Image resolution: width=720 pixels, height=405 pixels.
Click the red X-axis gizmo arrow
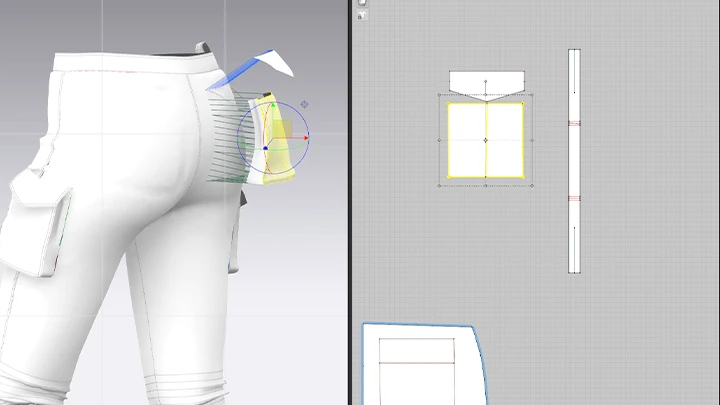pyautogui.click(x=306, y=137)
